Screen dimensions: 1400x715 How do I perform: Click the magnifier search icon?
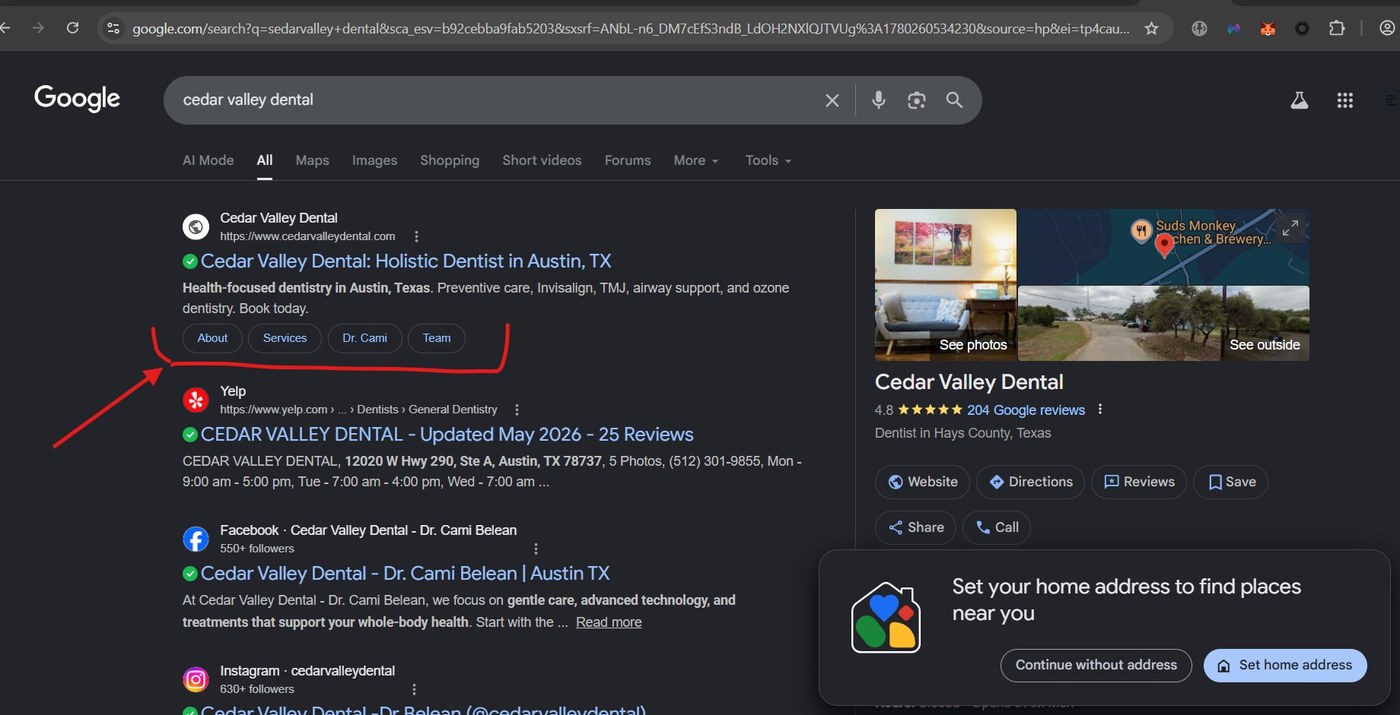click(954, 100)
